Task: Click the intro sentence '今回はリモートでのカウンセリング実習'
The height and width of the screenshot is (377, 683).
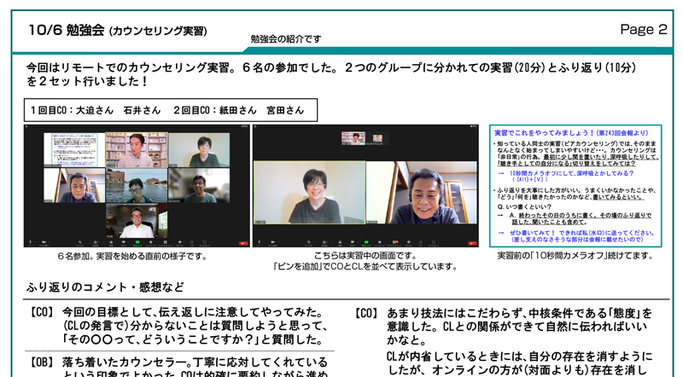Action: click(x=128, y=68)
